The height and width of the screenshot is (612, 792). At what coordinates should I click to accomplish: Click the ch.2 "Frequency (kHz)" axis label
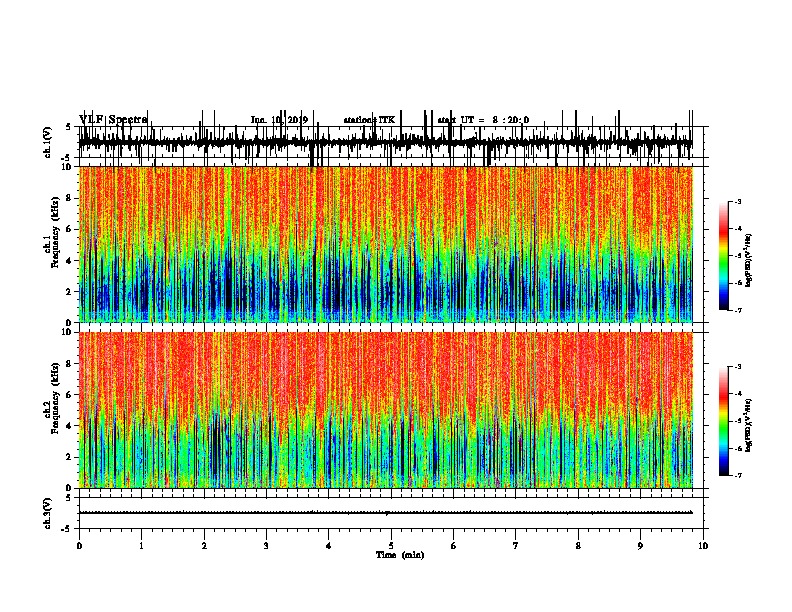[55, 398]
